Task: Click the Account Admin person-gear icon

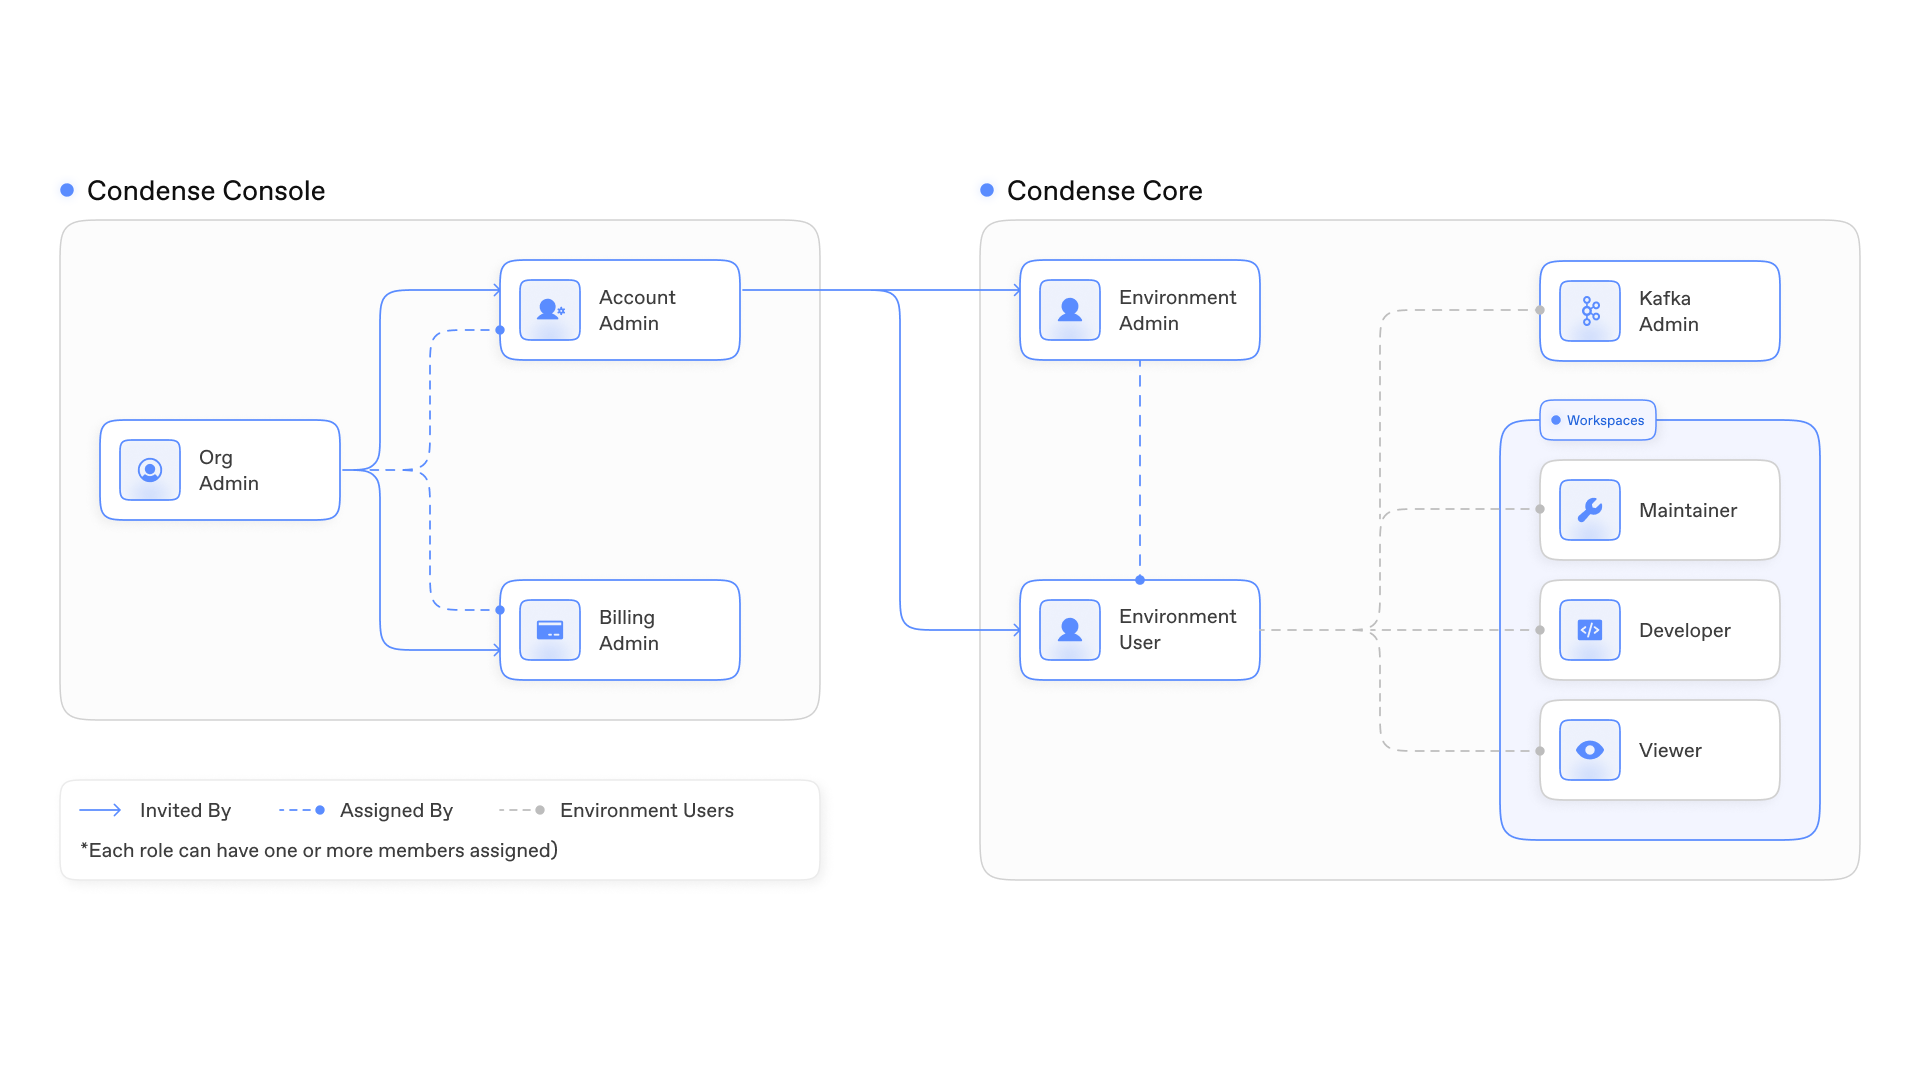Action: click(x=550, y=310)
